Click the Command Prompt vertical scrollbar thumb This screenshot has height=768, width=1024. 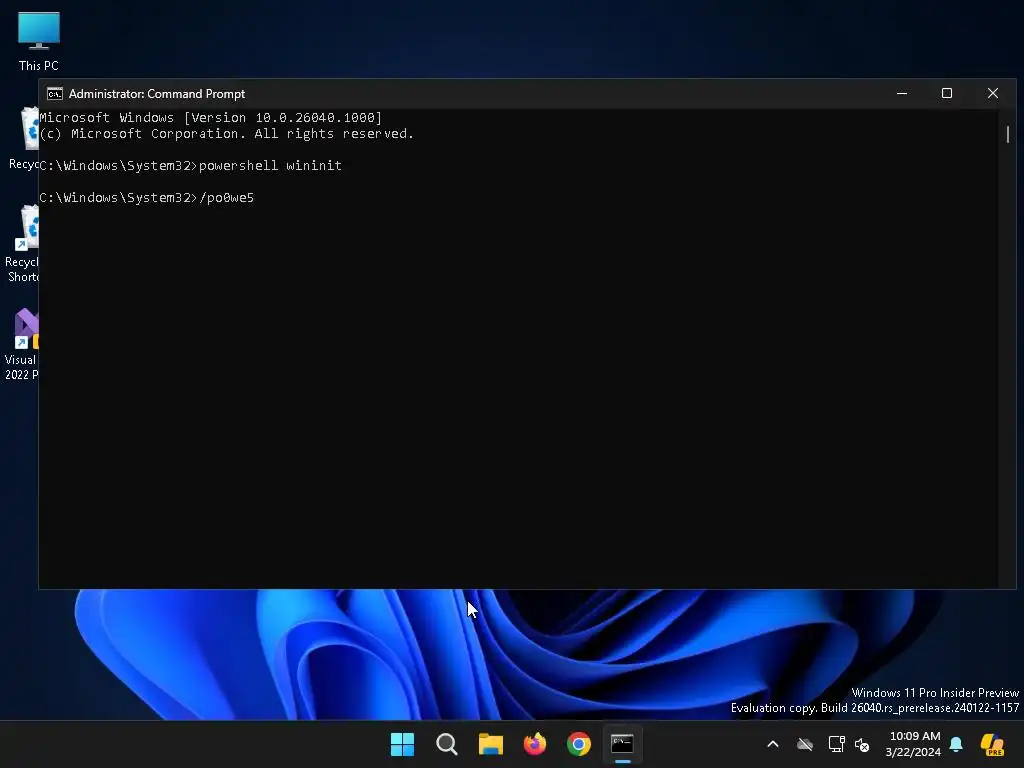point(1008,134)
